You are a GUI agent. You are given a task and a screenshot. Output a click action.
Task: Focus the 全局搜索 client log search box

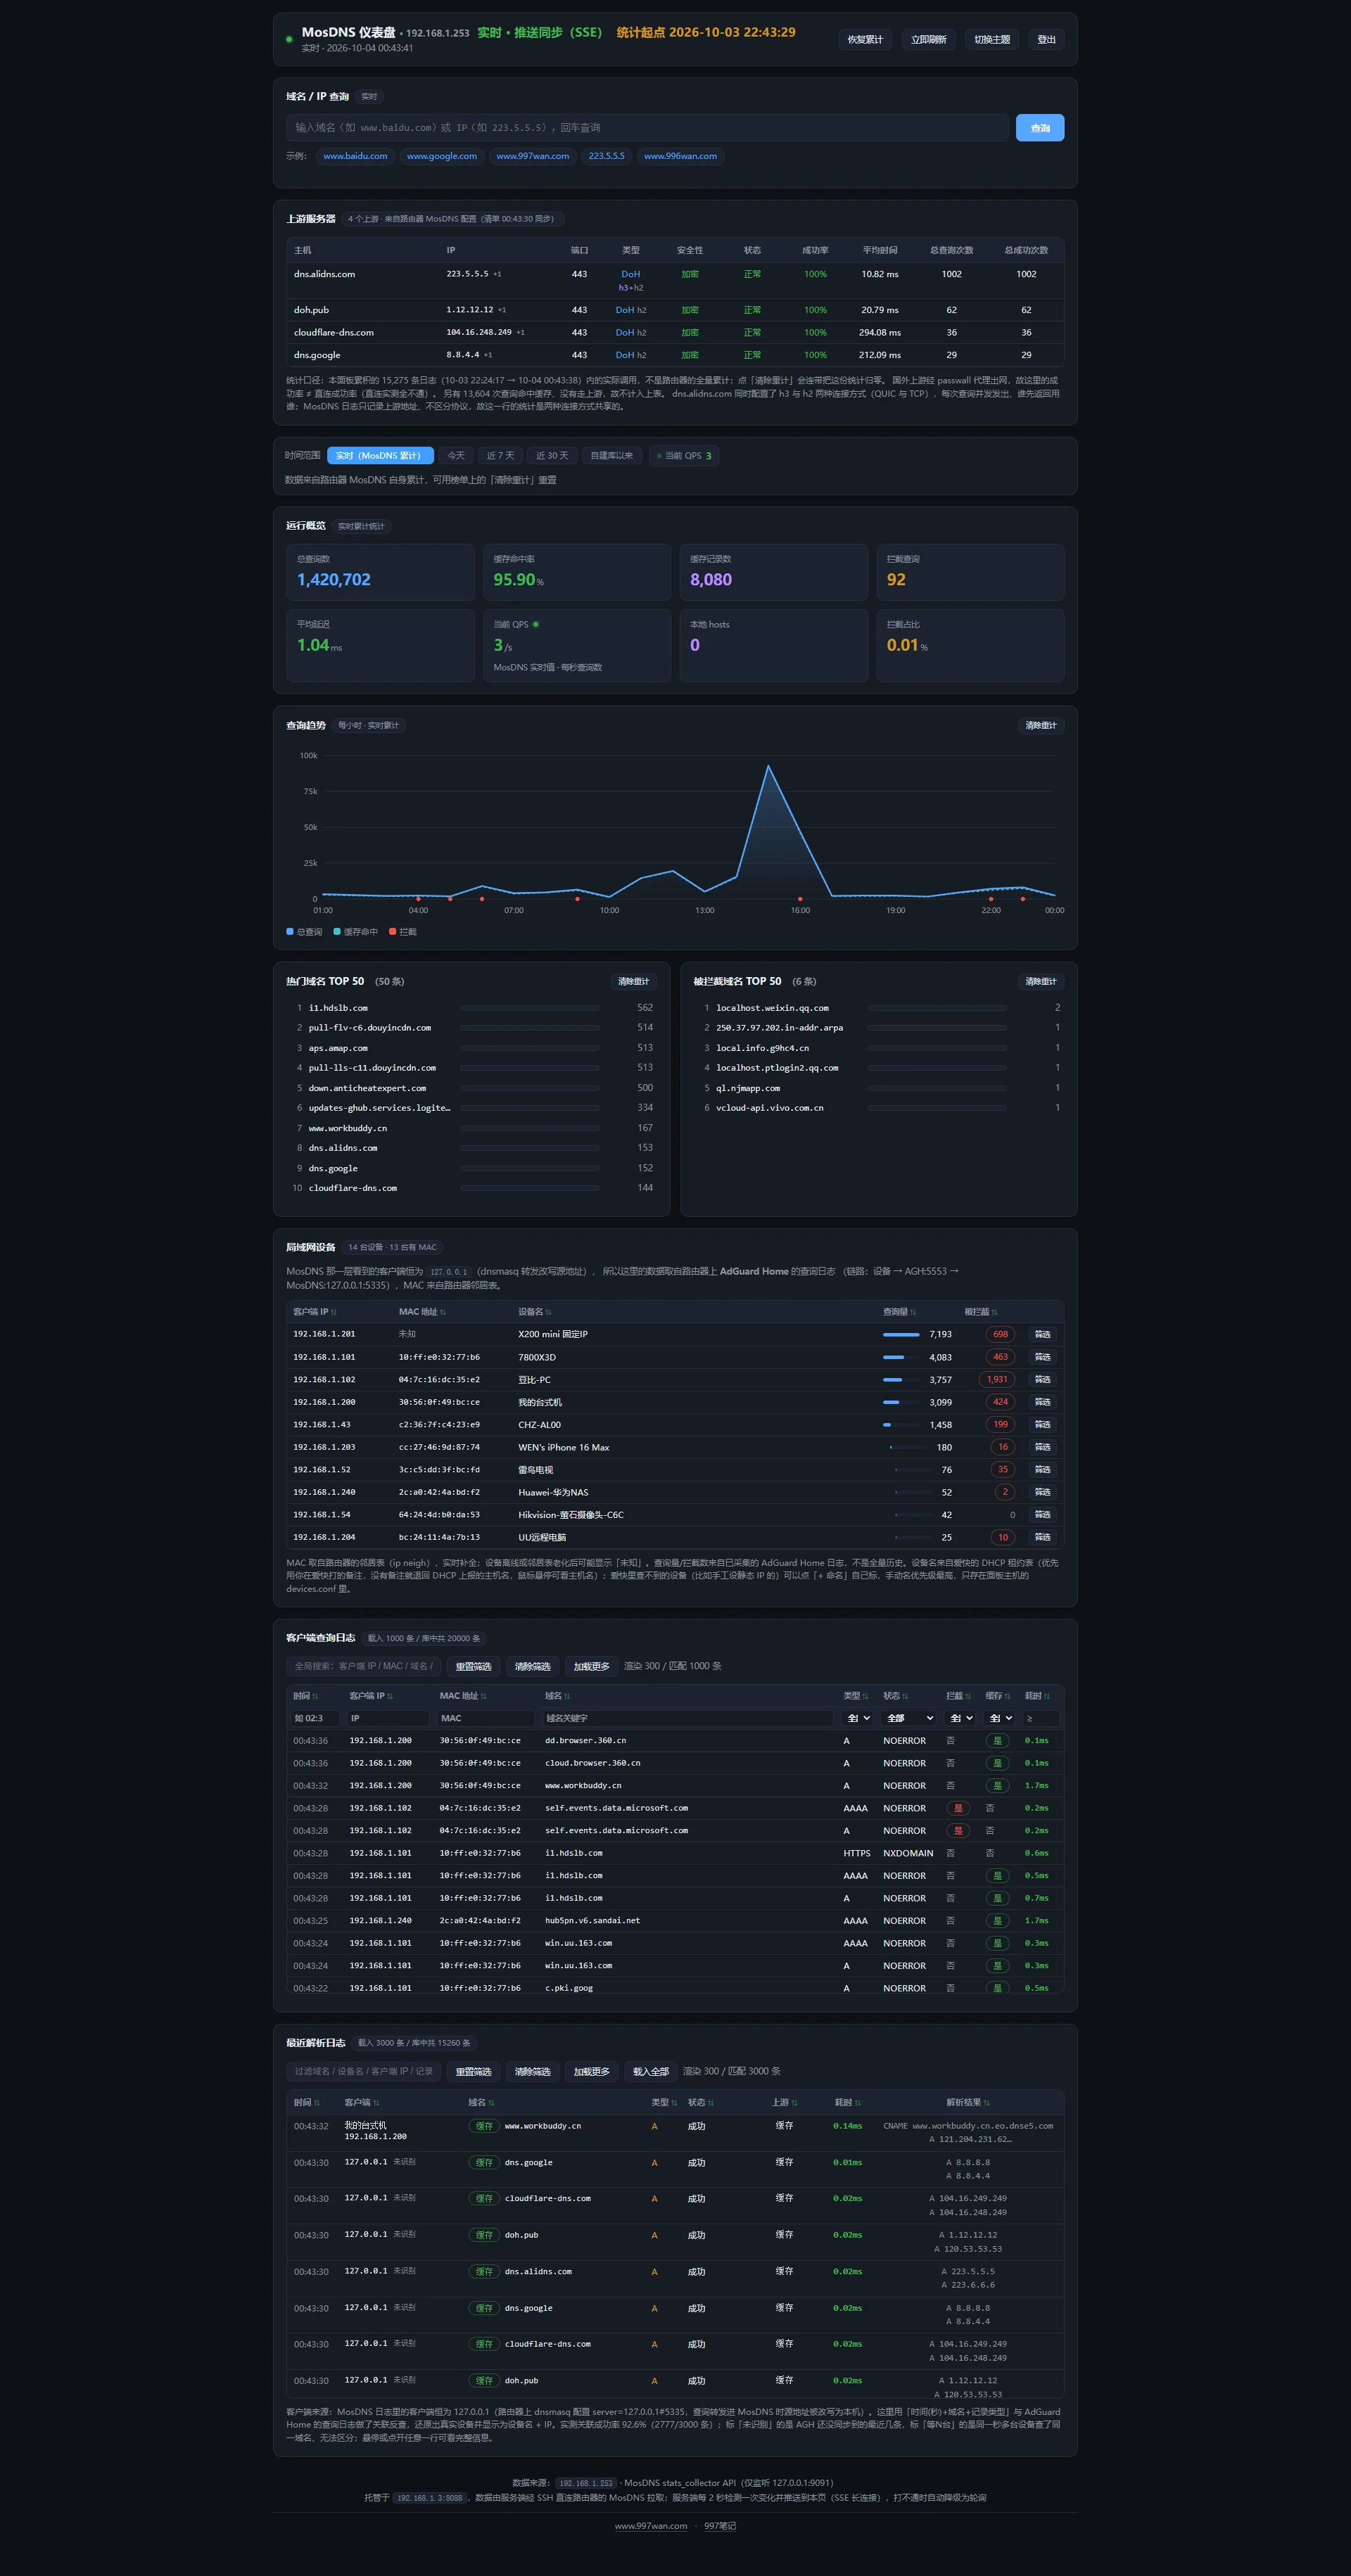[363, 1667]
